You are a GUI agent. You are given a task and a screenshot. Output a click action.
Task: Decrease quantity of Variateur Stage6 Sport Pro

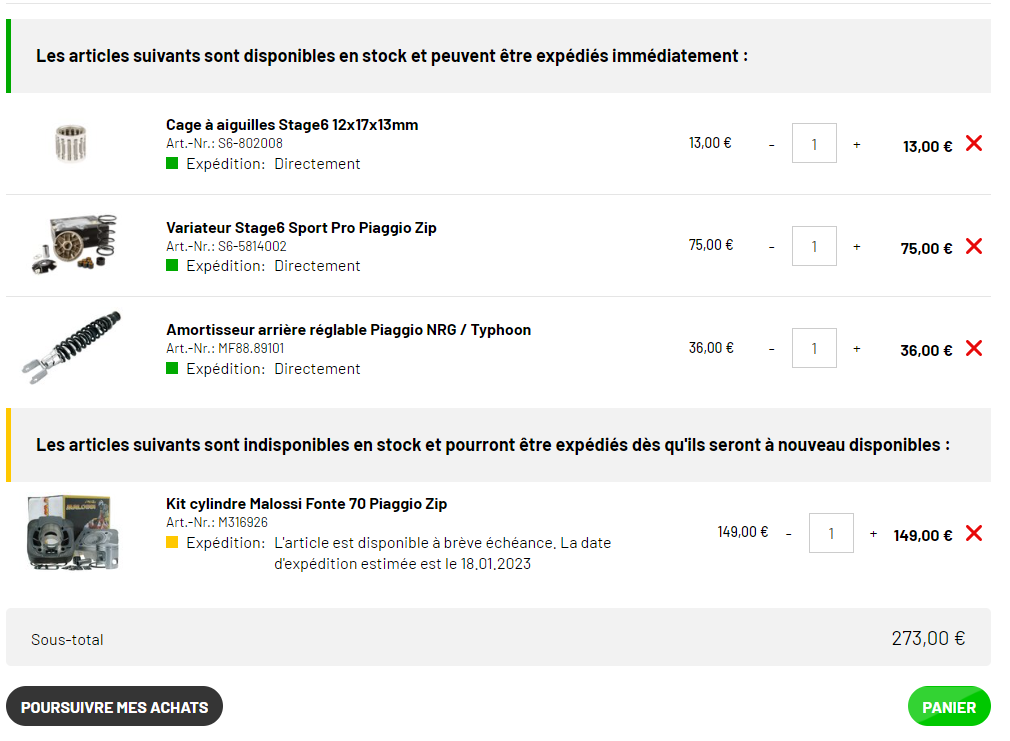(771, 247)
